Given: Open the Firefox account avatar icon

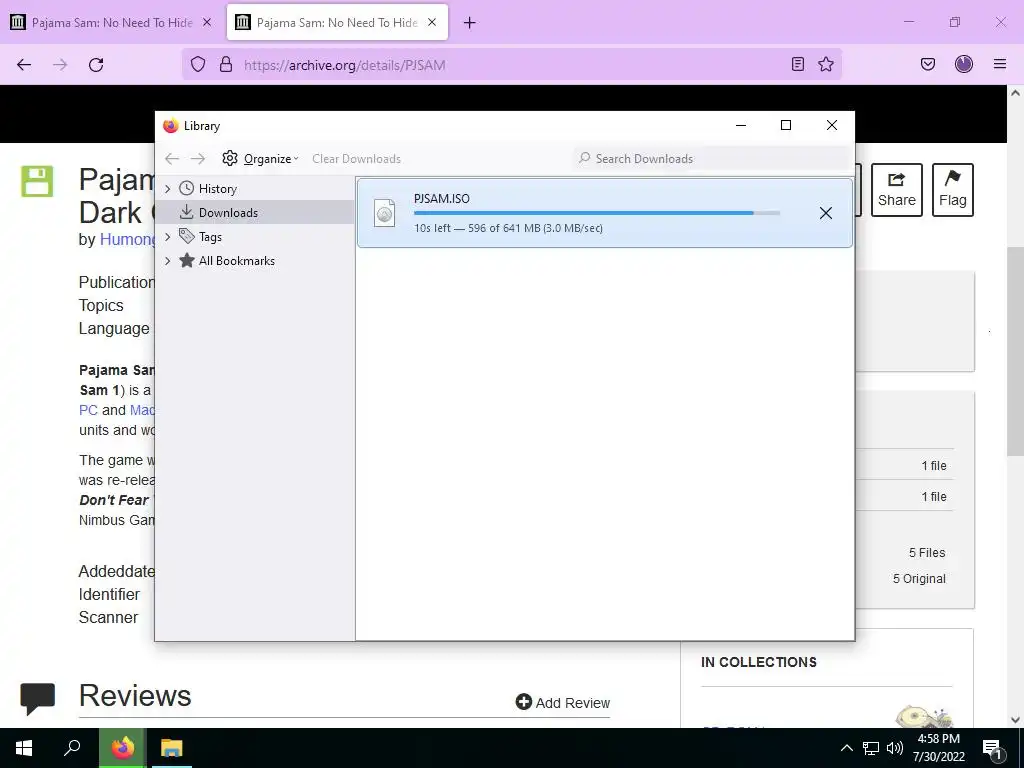Looking at the screenshot, I should click(964, 64).
